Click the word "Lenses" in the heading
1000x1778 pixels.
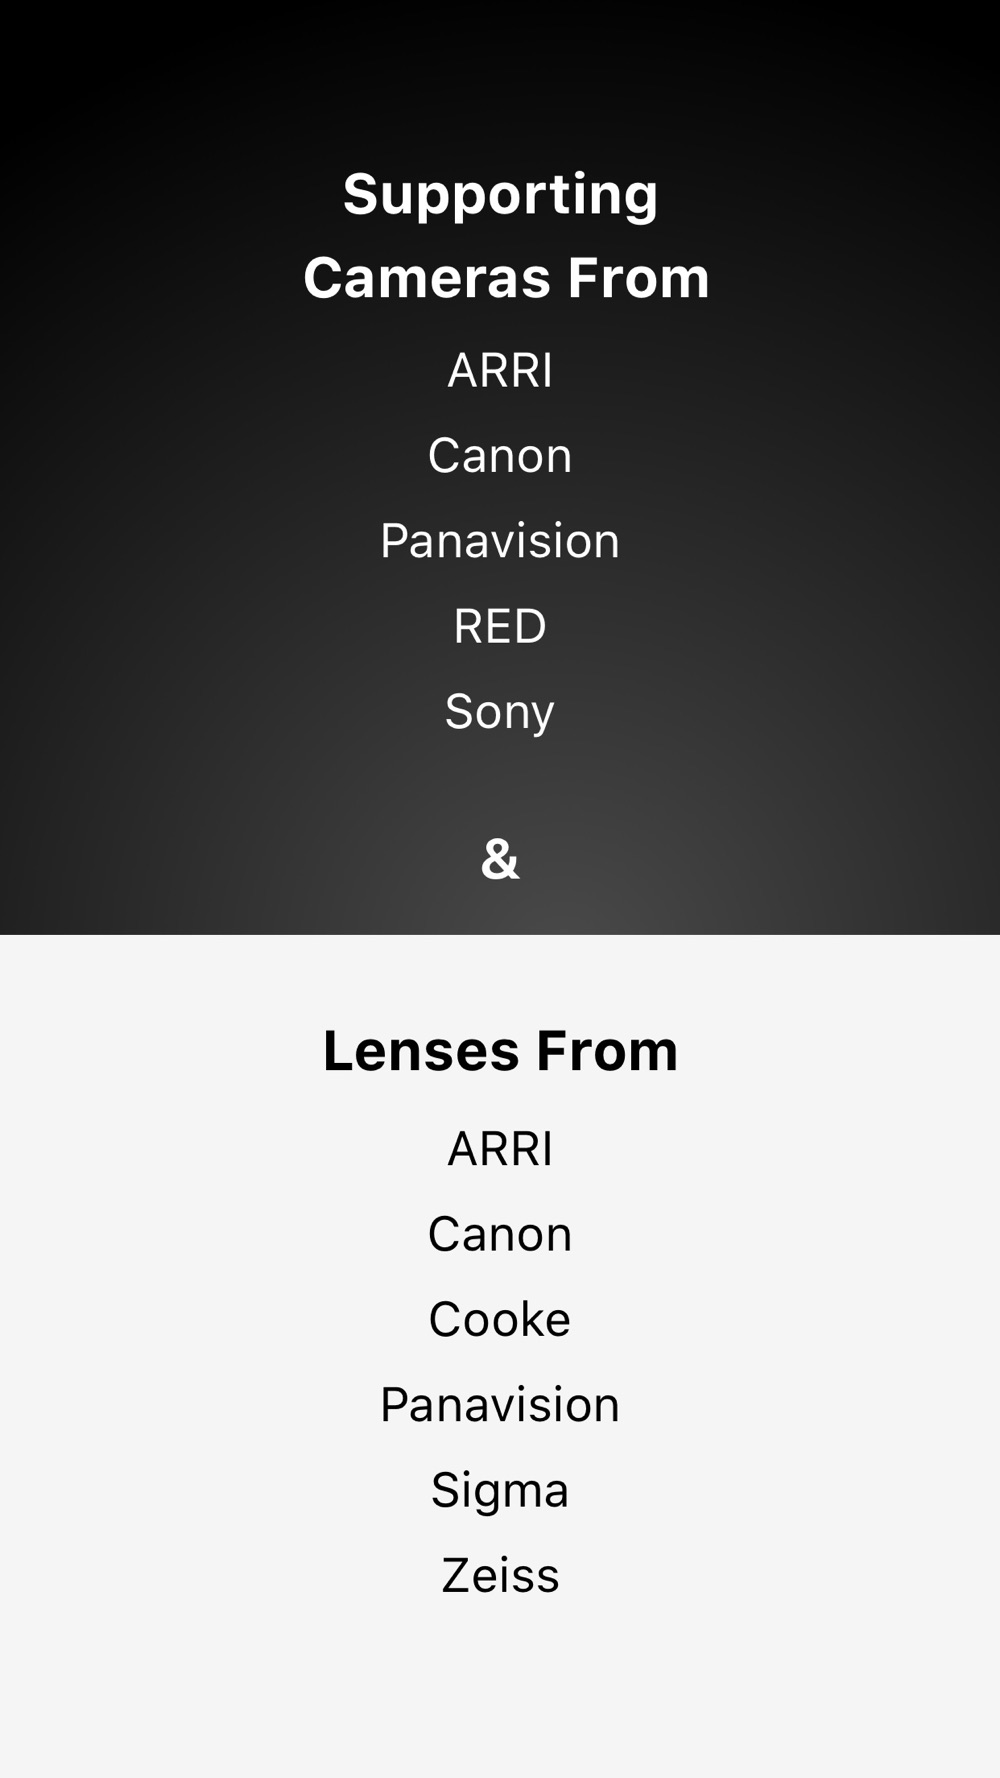[x=421, y=1051]
